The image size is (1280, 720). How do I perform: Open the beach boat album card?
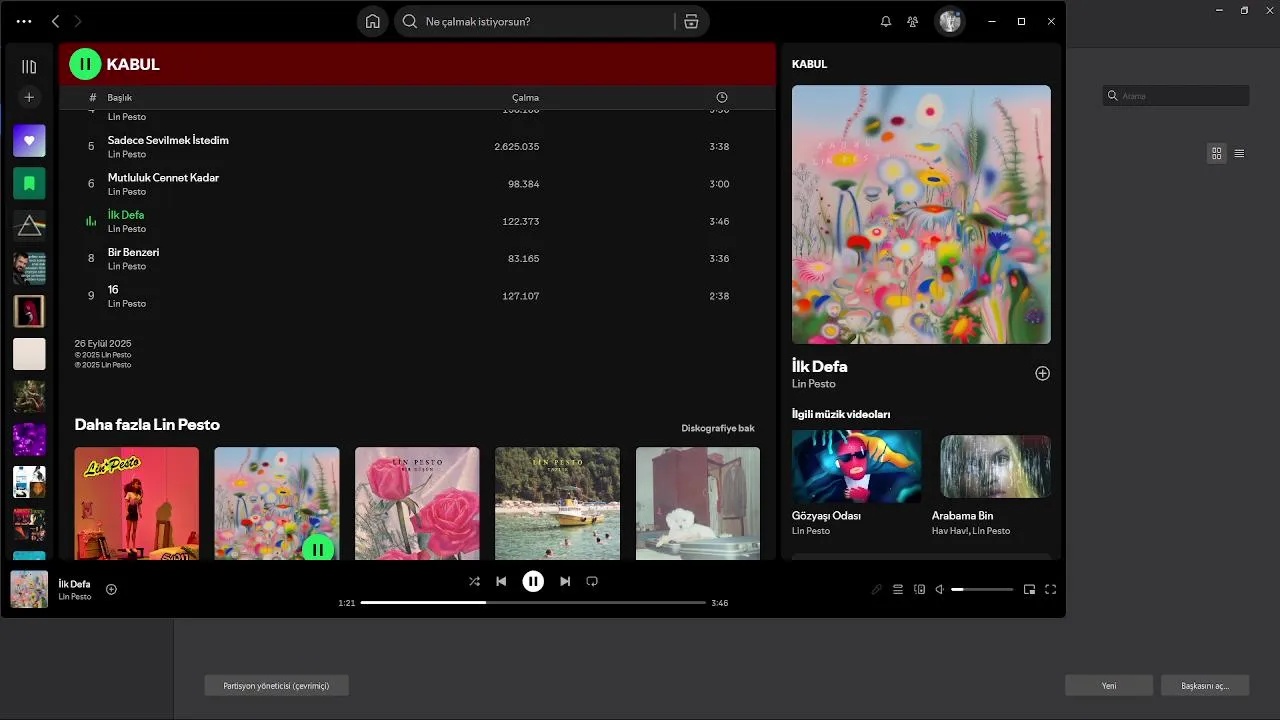557,503
